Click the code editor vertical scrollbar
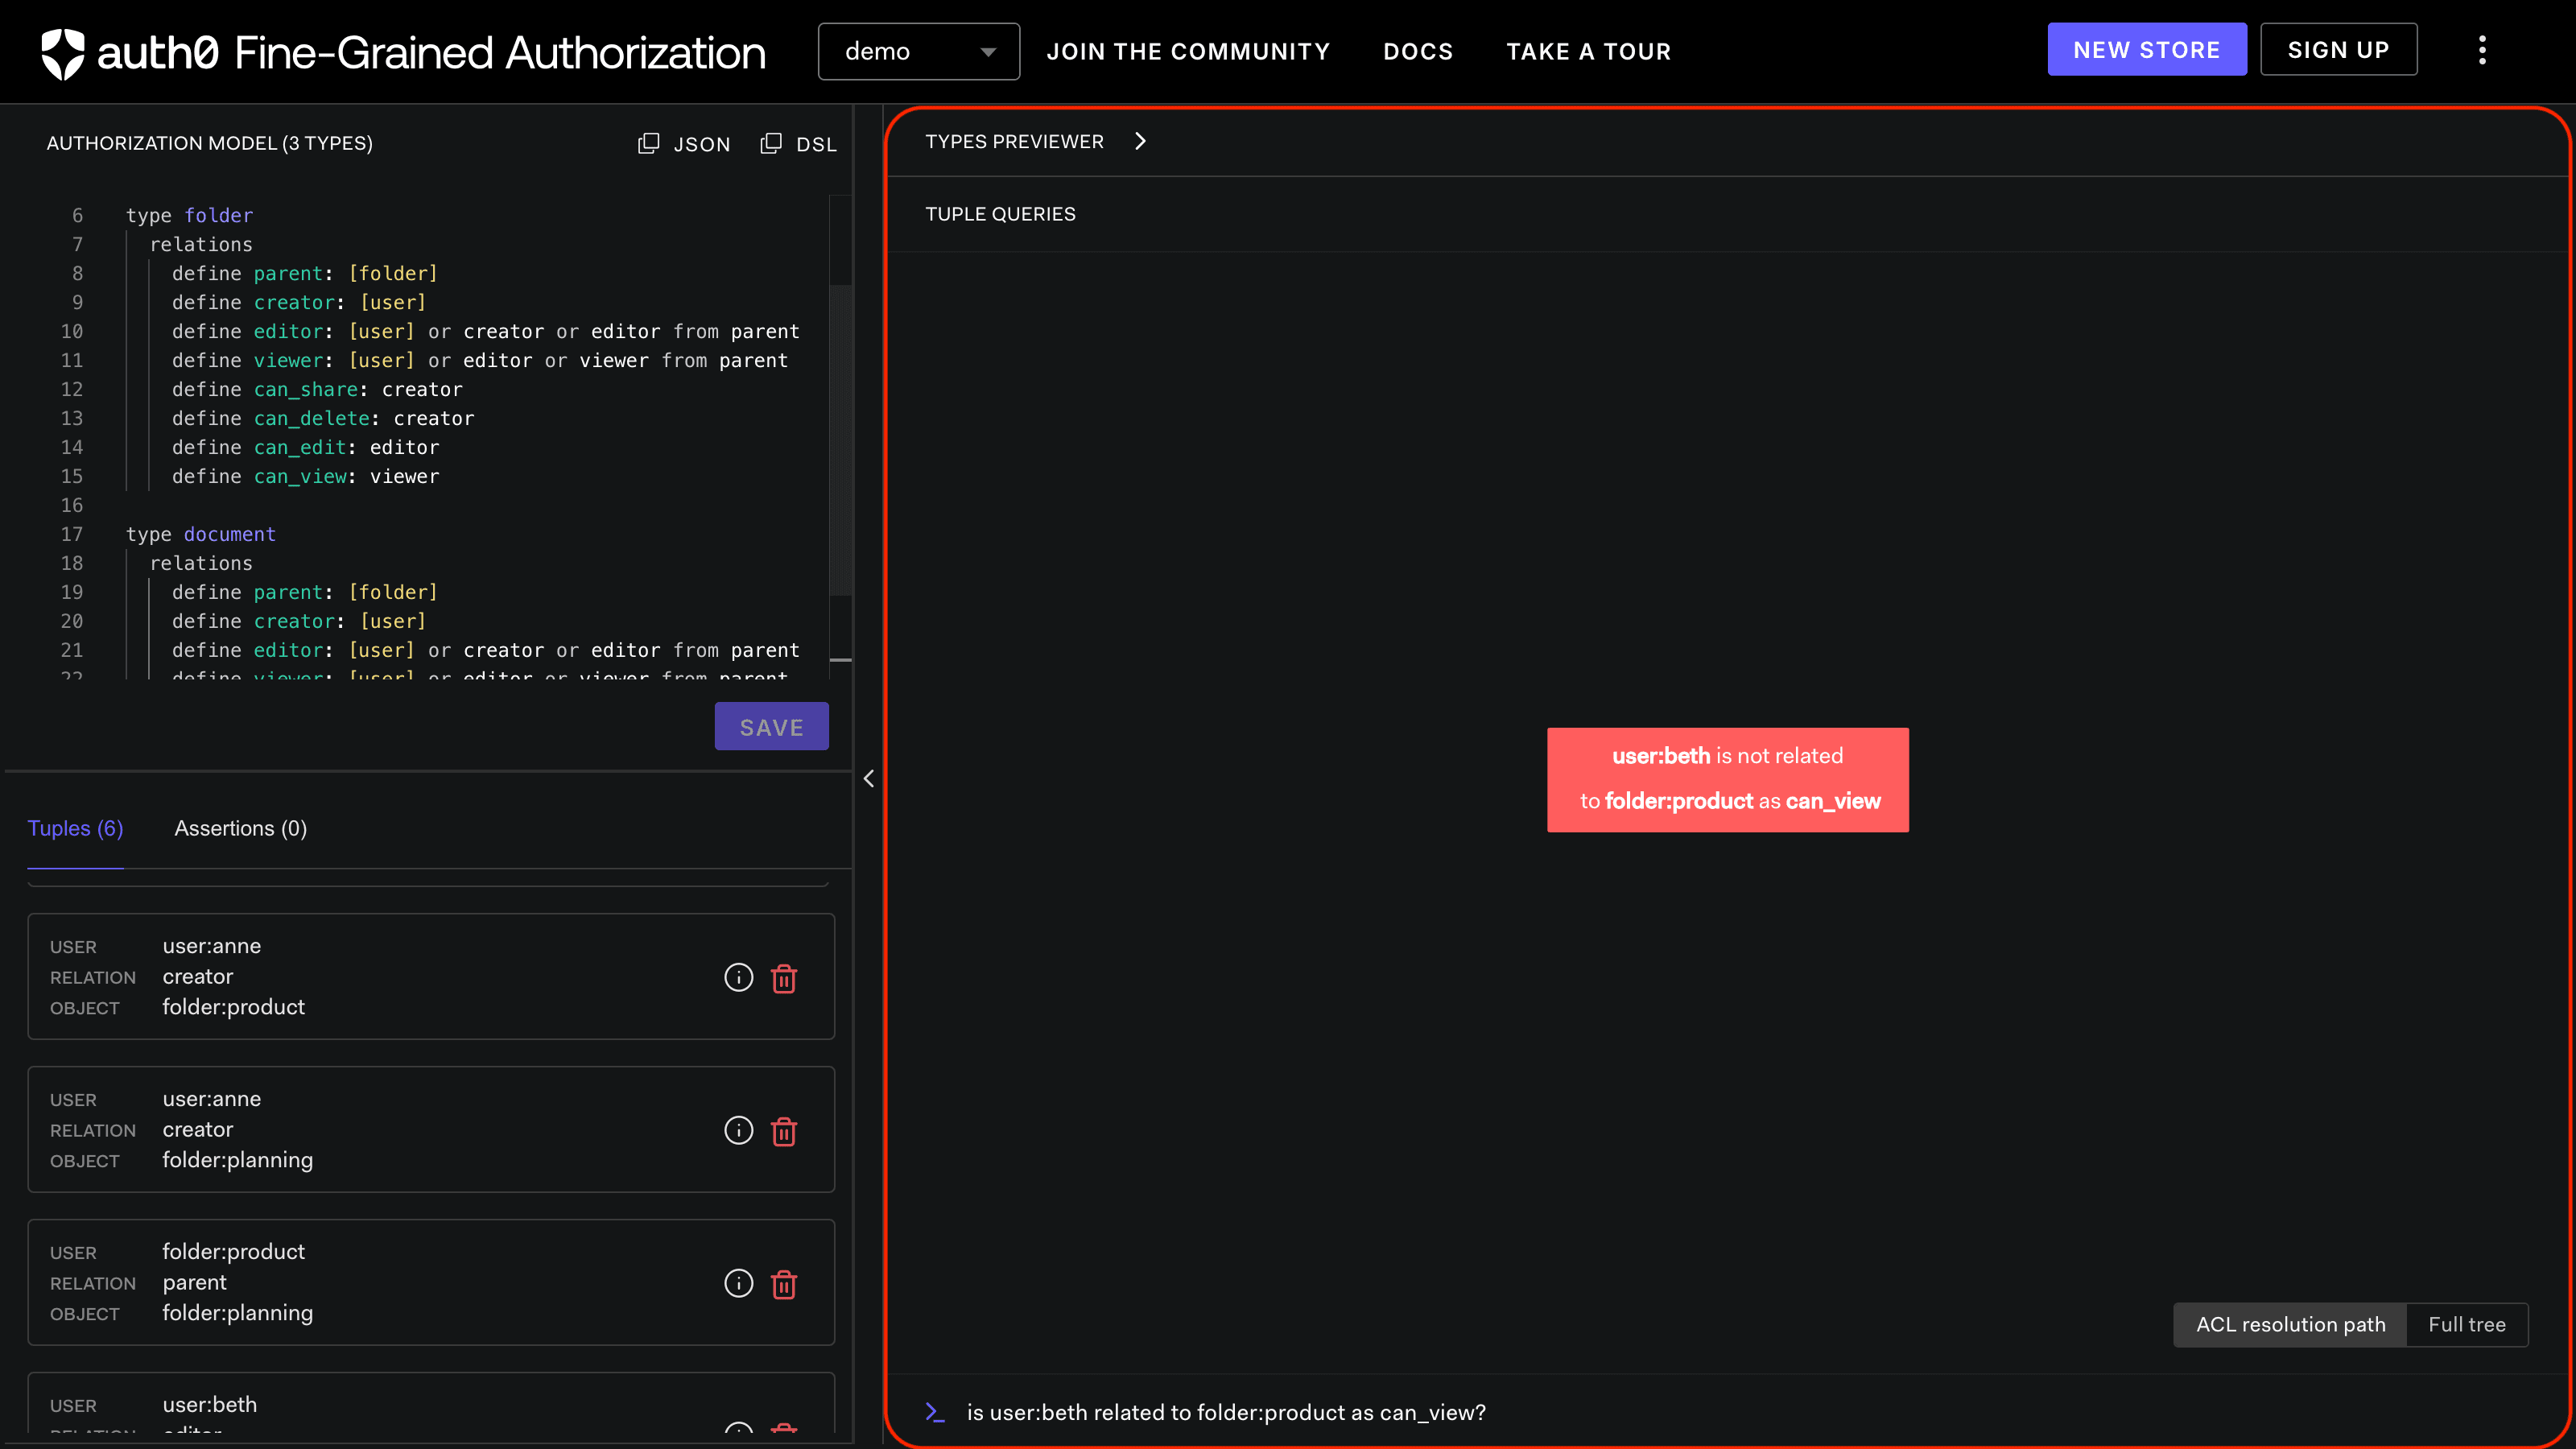 point(840,440)
